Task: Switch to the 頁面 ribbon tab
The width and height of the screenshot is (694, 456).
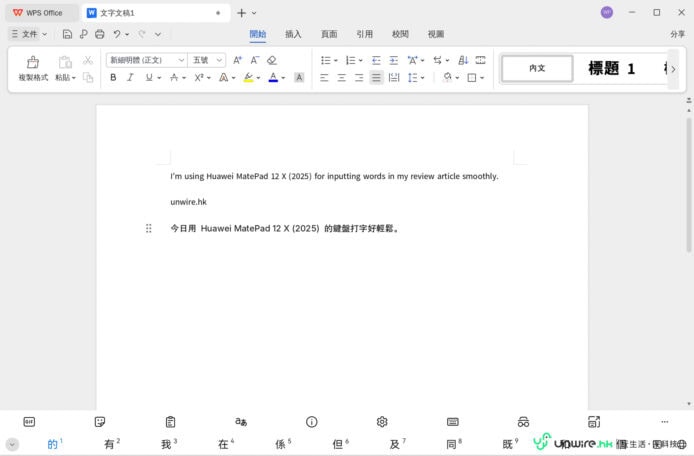Action: [x=329, y=34]
